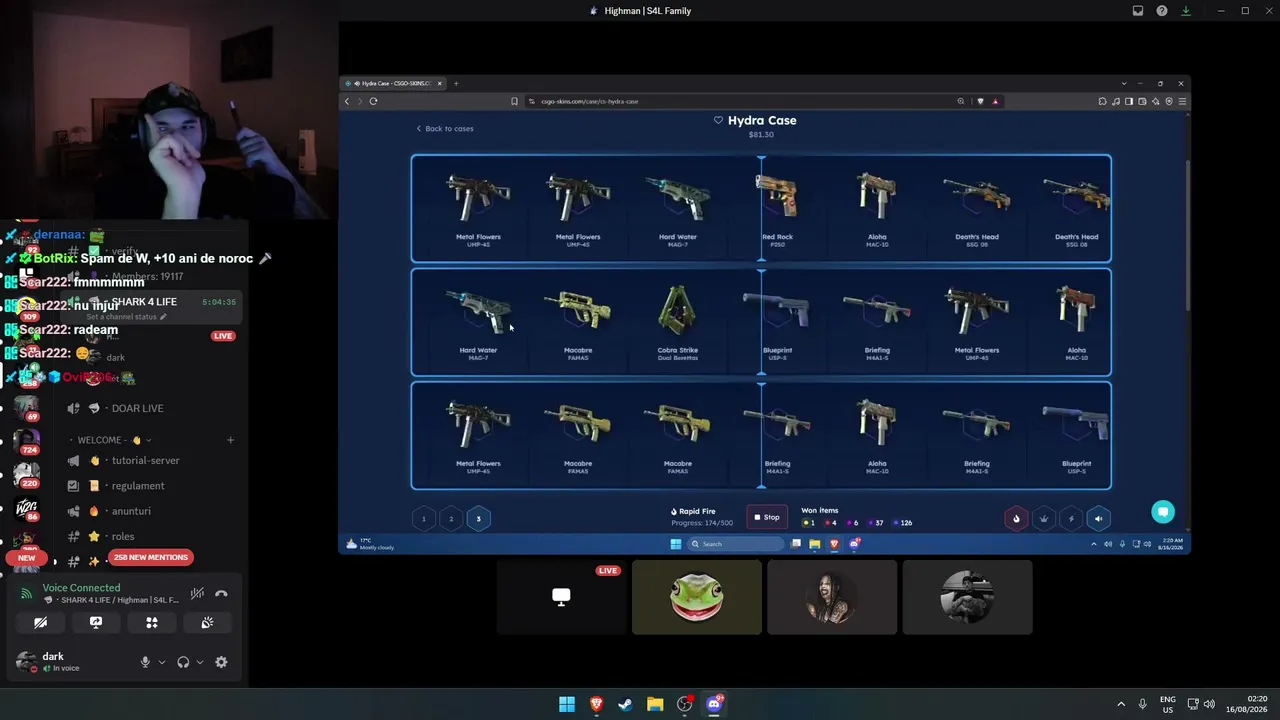
Task: Open File Explorer from the host taskbar
Action: tap(655, 704)
